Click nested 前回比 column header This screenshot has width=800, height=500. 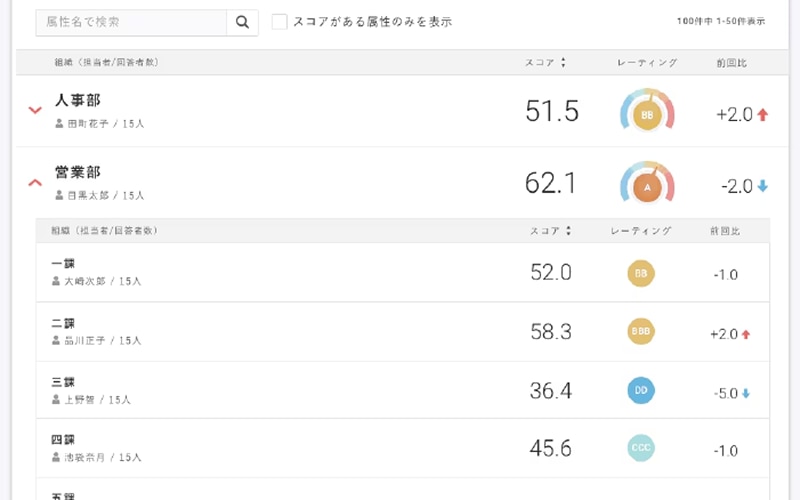(725, 231)
